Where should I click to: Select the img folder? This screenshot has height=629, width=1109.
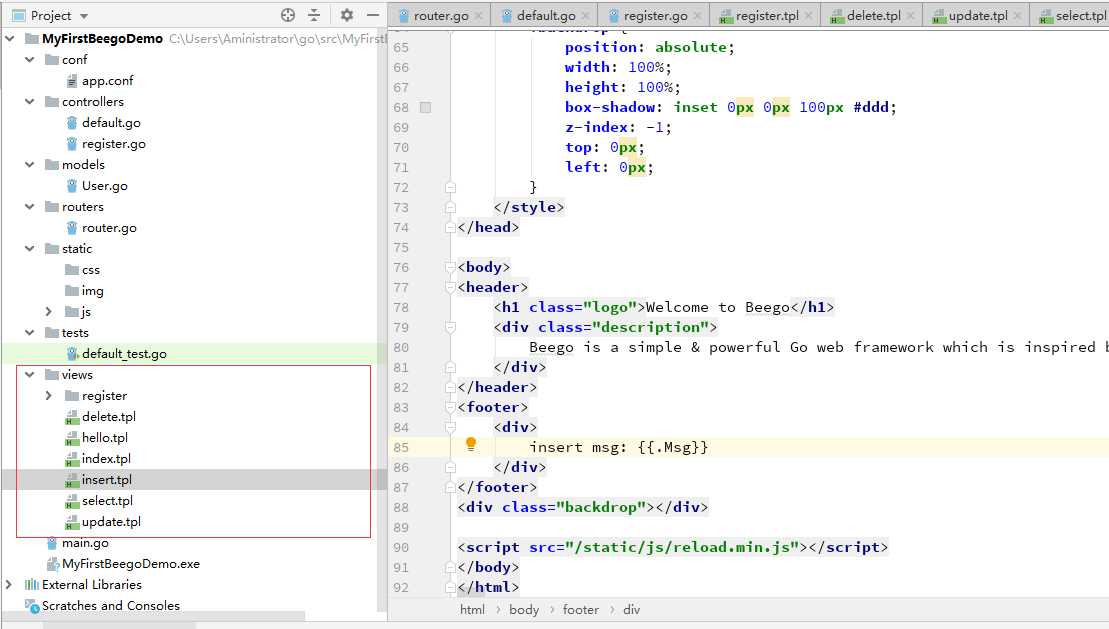(92, 291)
